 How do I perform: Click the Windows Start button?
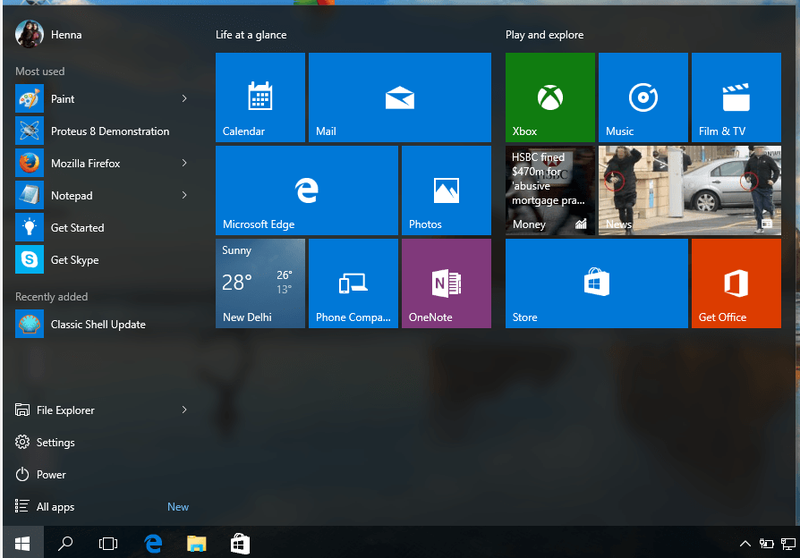tap(22, 544)
